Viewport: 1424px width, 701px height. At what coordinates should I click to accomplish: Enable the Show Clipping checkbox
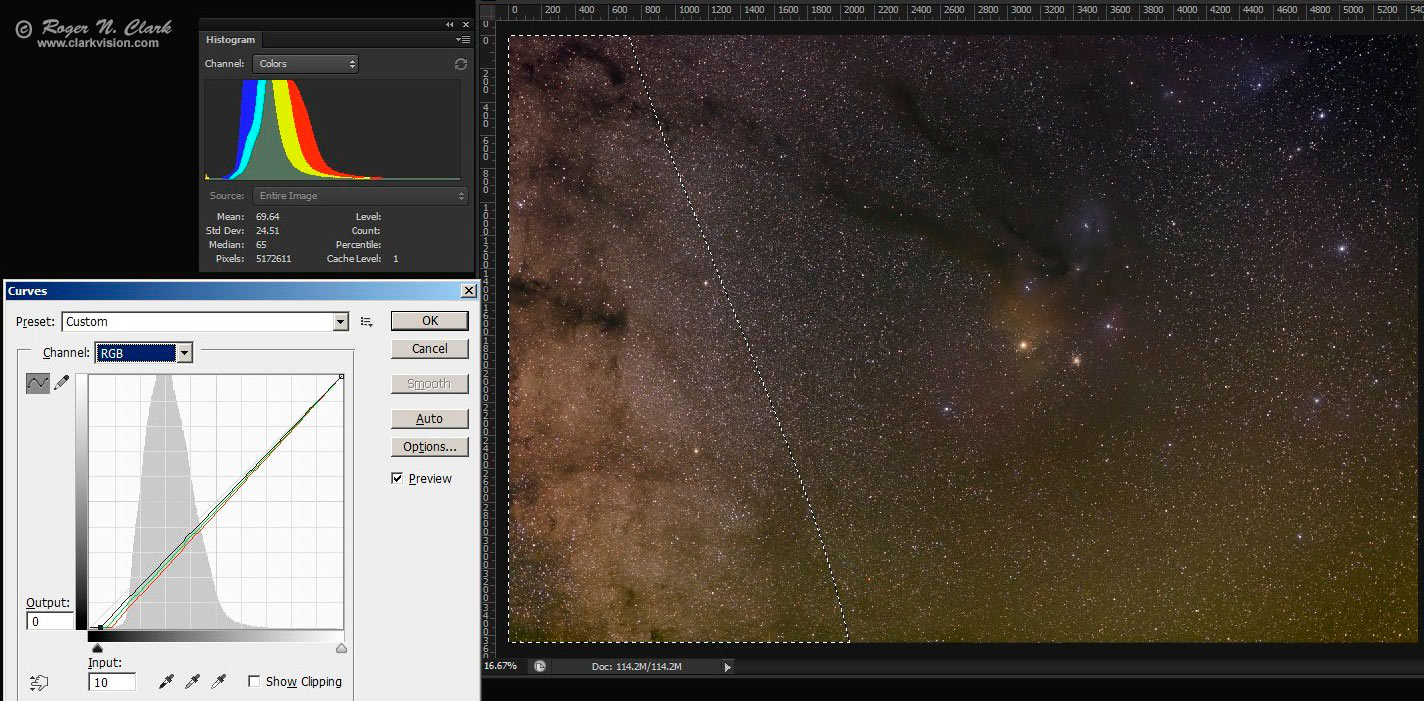tap(254, 682)
